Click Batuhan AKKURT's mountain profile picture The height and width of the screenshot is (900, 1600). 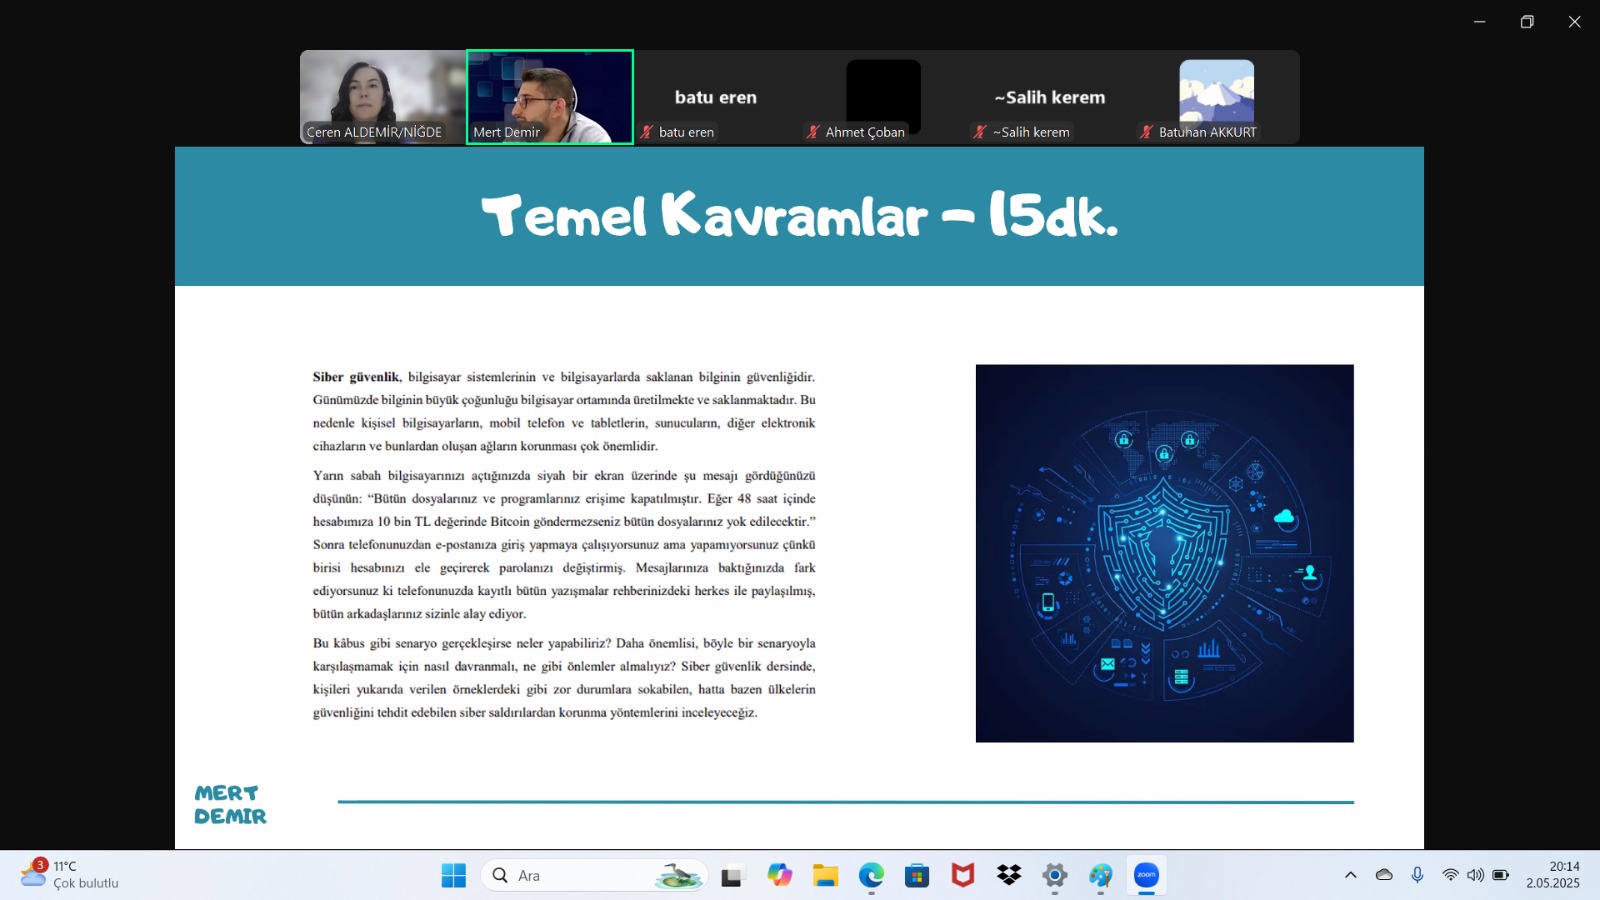pyautogui.click(x=1216, y=91)
